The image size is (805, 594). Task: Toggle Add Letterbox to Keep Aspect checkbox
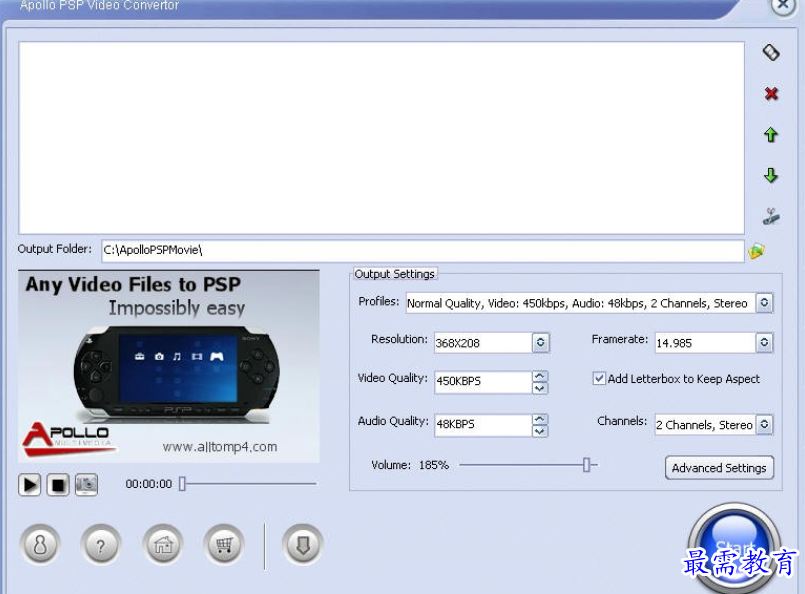coord(599,378)
